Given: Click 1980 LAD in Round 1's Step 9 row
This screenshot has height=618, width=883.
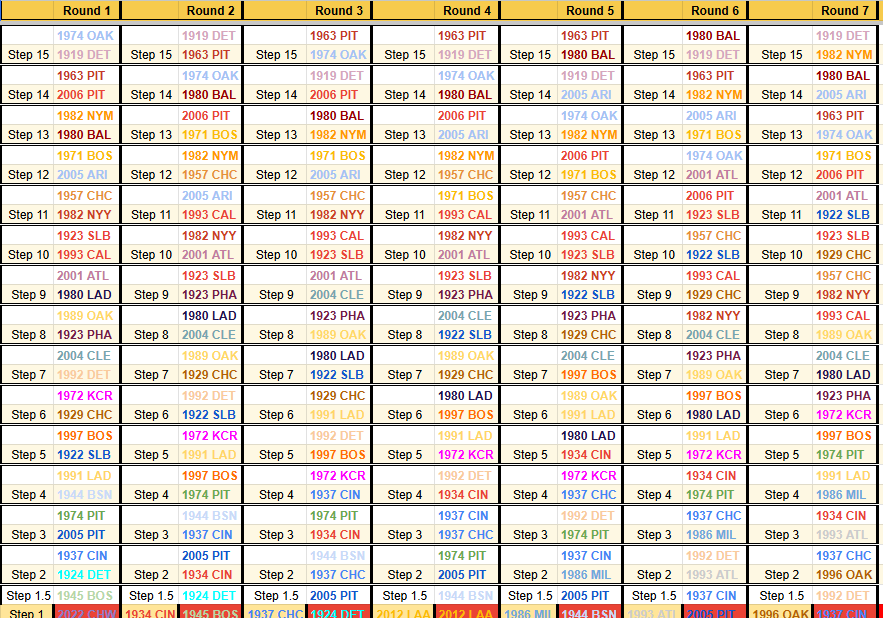Looking at the screenshot, I should (x=84, y=295).
